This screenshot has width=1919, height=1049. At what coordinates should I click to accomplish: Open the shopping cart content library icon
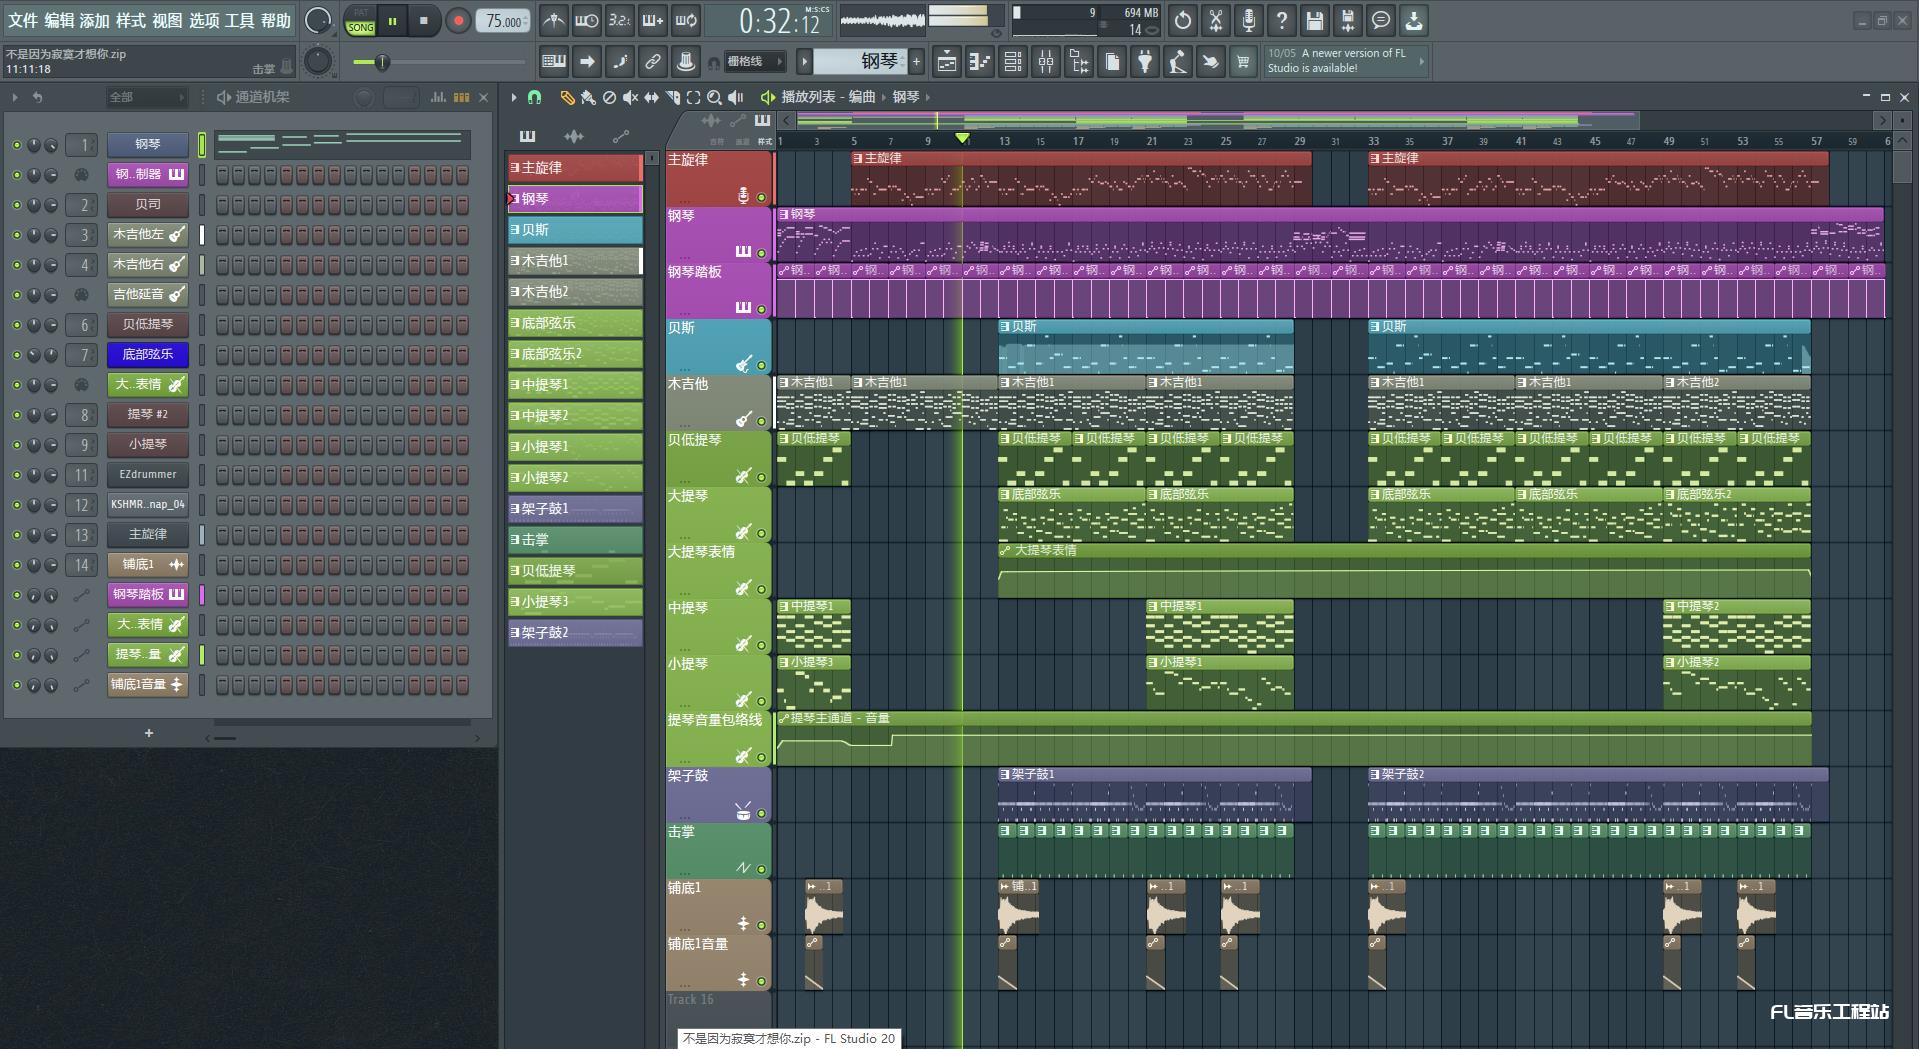1243,62
